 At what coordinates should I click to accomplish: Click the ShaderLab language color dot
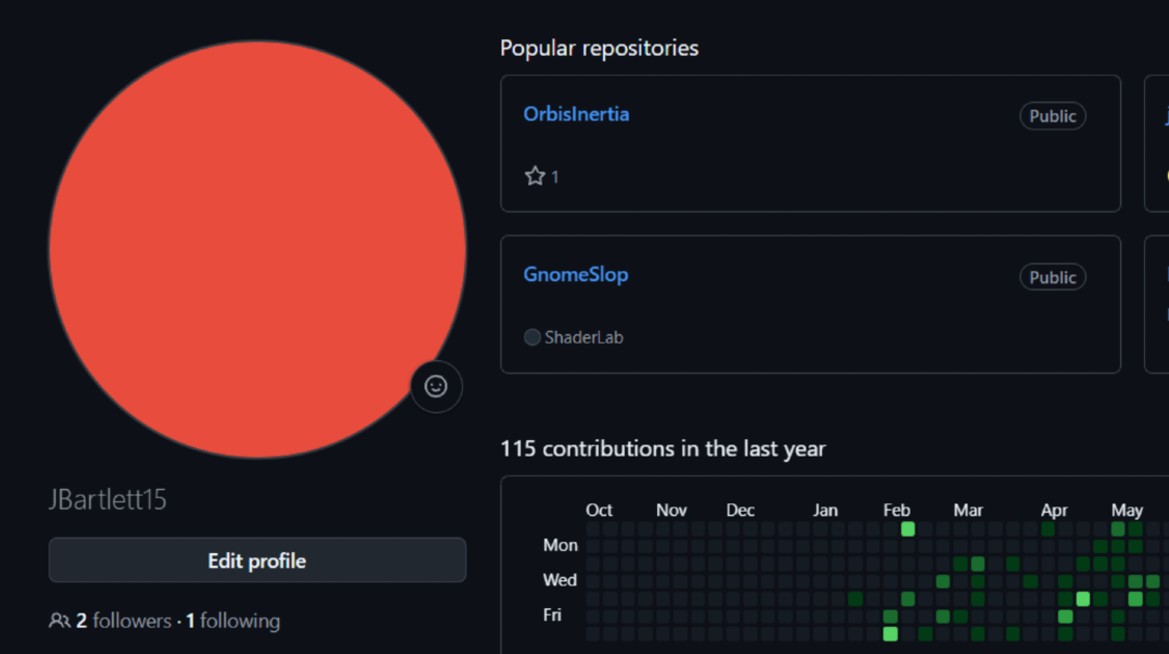pos(532,338)
